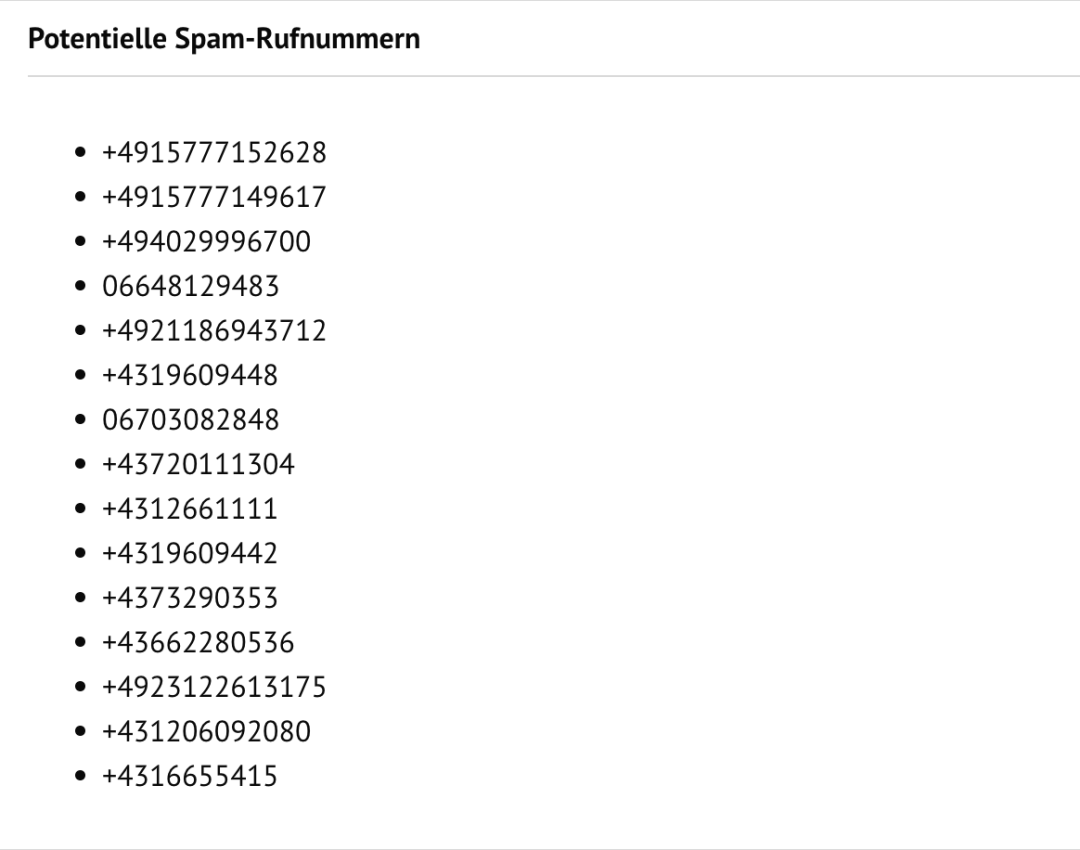This screenshot has height=850, width=1080.
Task: Select the last number +4316655415
Action: point(190,776)
